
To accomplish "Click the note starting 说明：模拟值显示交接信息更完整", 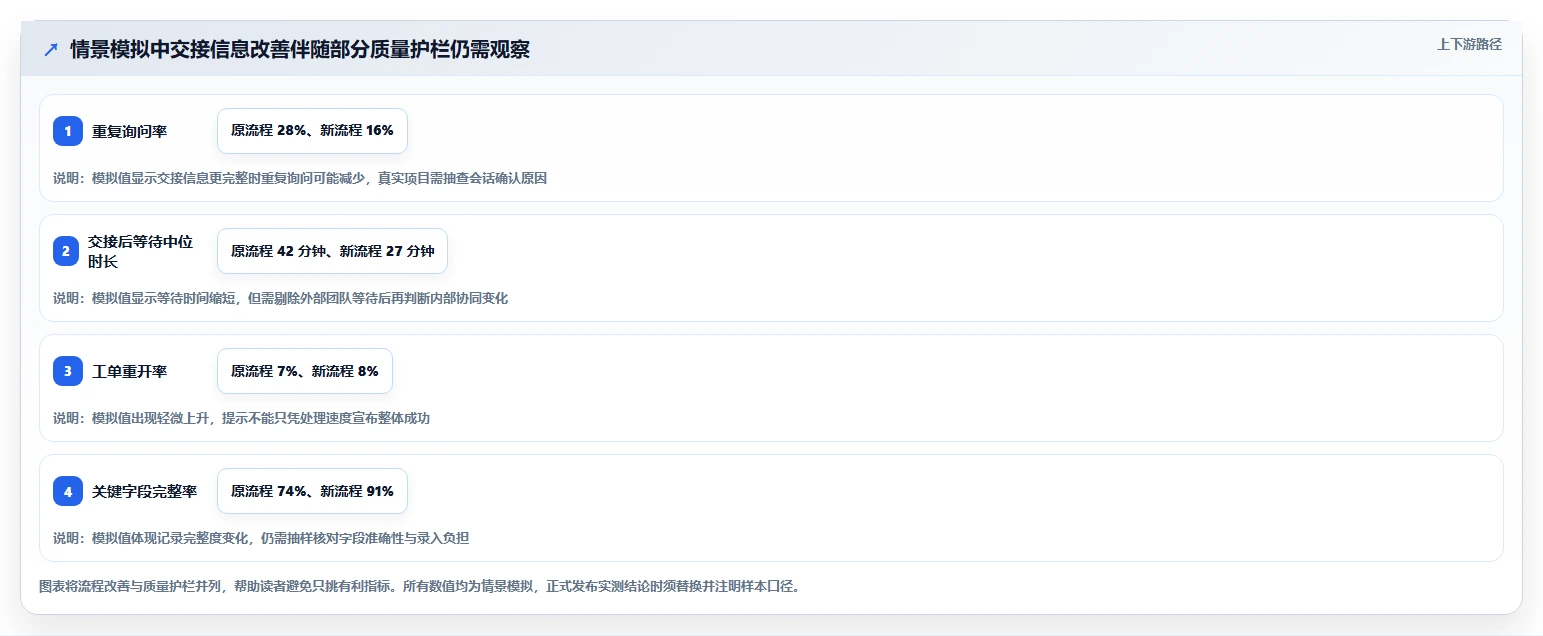I will 300,178.
